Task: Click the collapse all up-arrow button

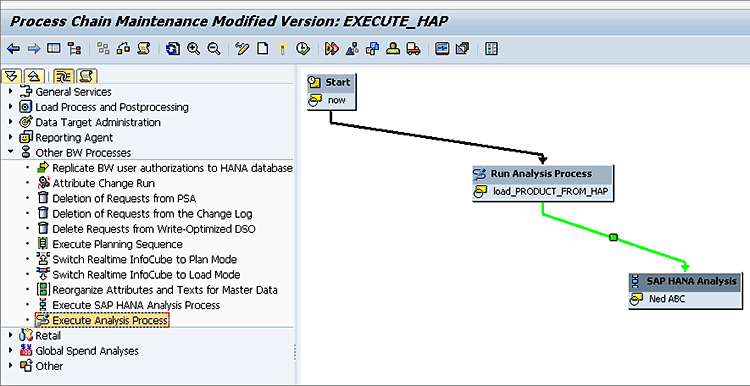Action: tap(33, 76)
